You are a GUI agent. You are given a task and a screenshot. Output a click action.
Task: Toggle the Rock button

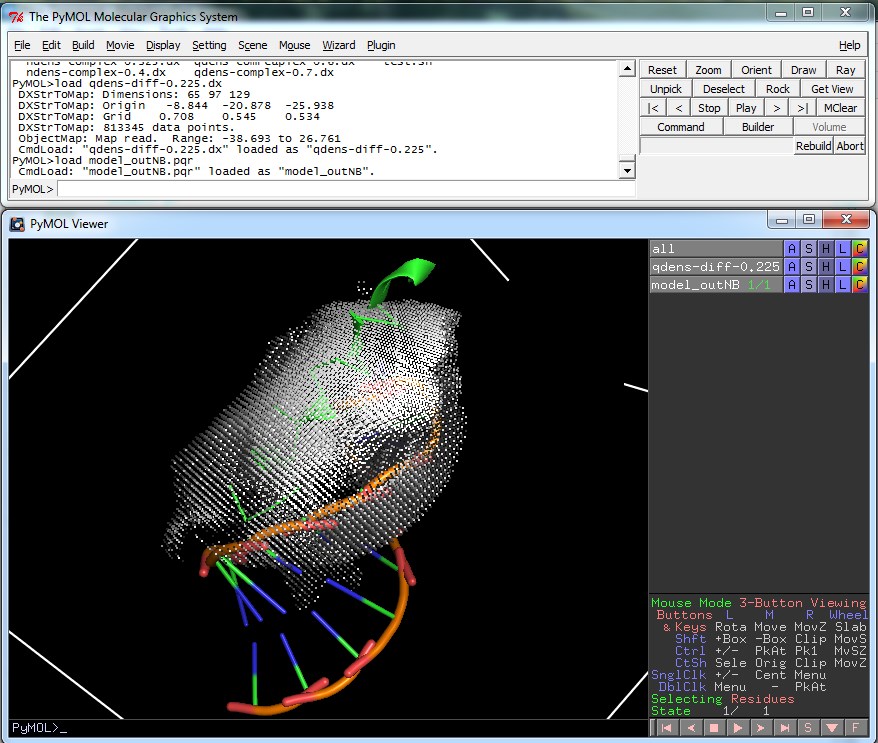click(777, 89)
